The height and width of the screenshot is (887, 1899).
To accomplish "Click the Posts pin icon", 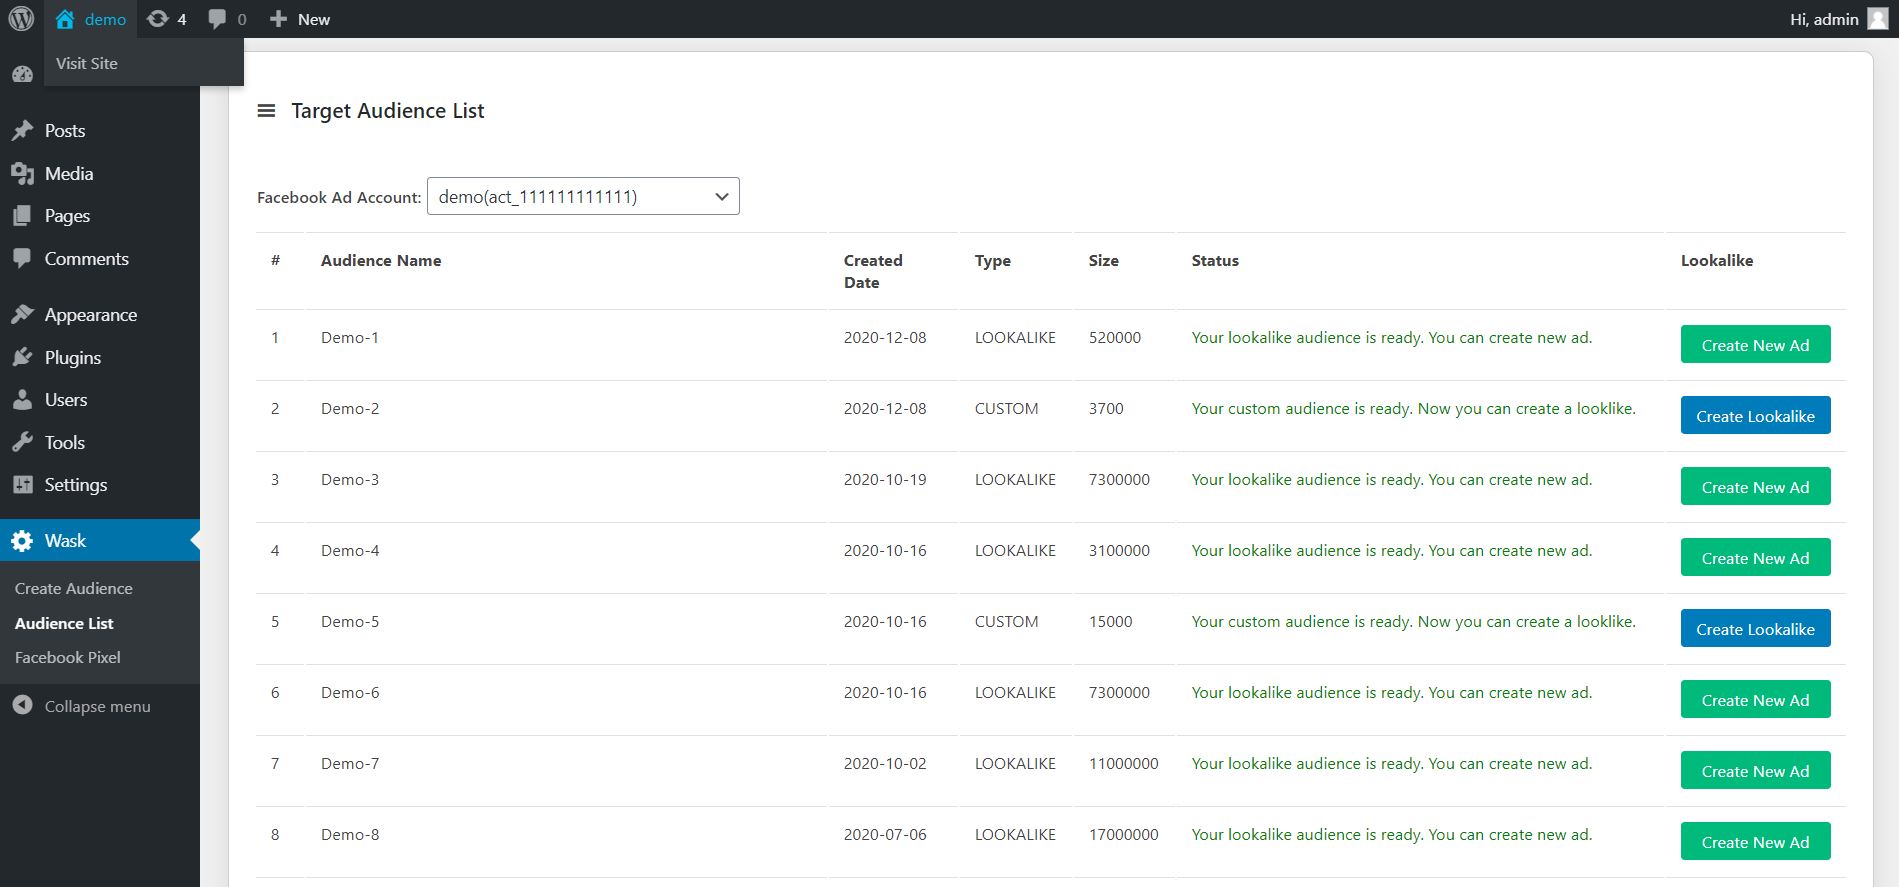I will (x=22, y=131).
